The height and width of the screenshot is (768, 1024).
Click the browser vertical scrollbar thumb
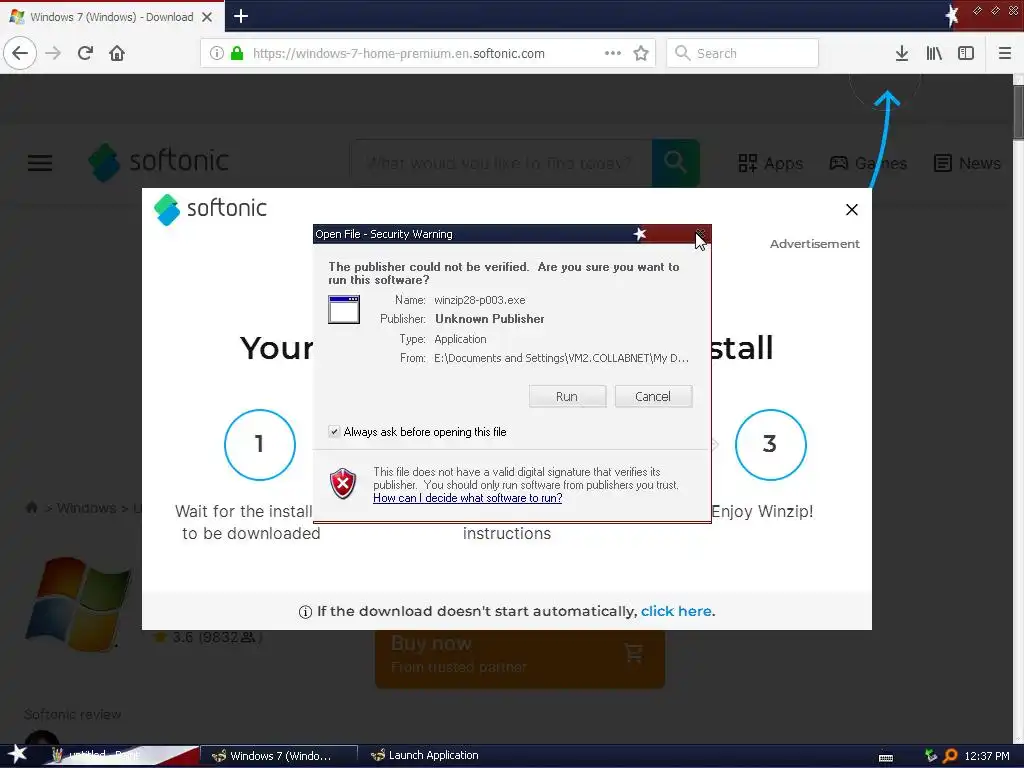pyautogui.click(x=1018, y=112)
